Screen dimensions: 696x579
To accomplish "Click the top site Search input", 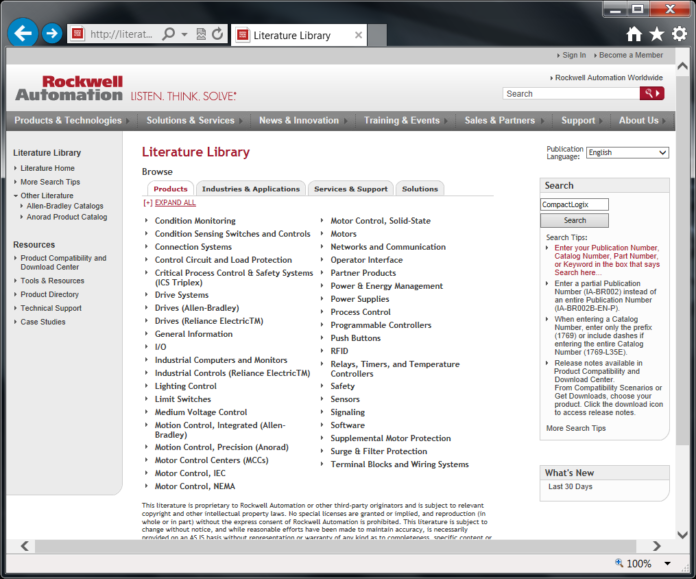I will click(571, 93).
